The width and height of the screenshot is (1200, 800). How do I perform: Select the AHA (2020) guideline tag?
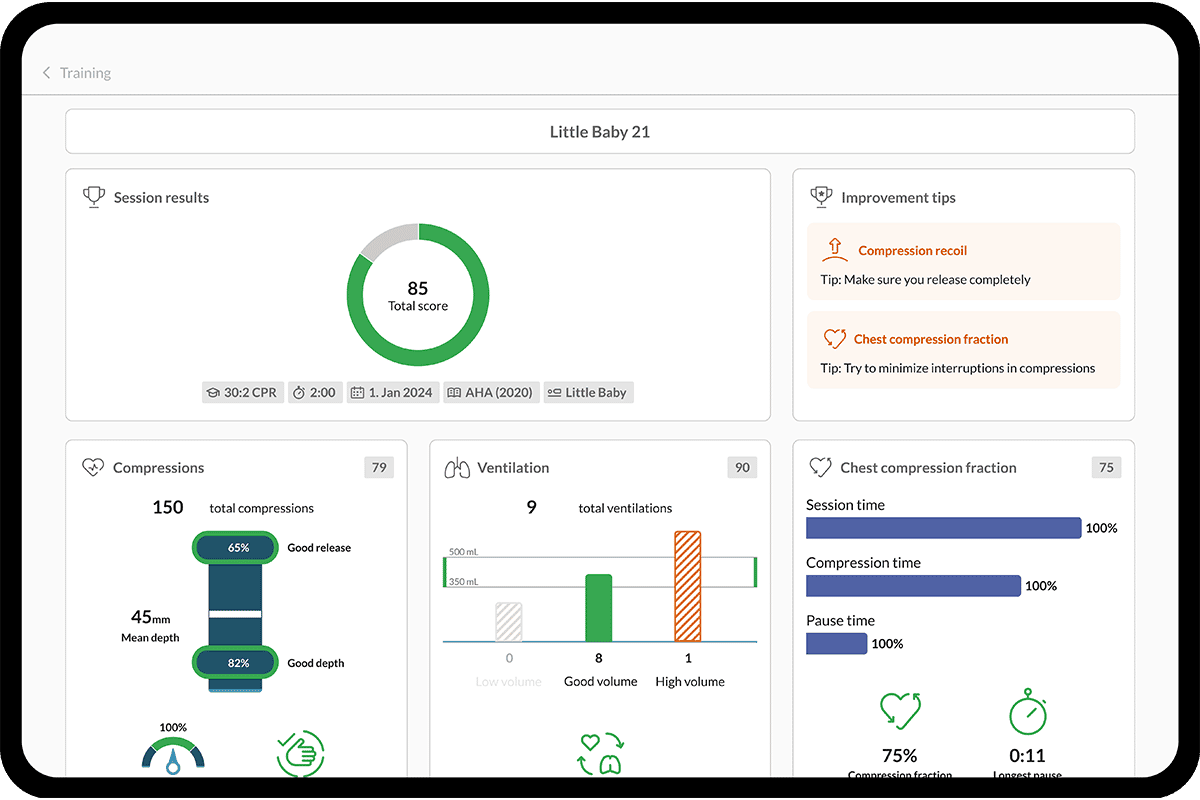click(x=490, y=392)
